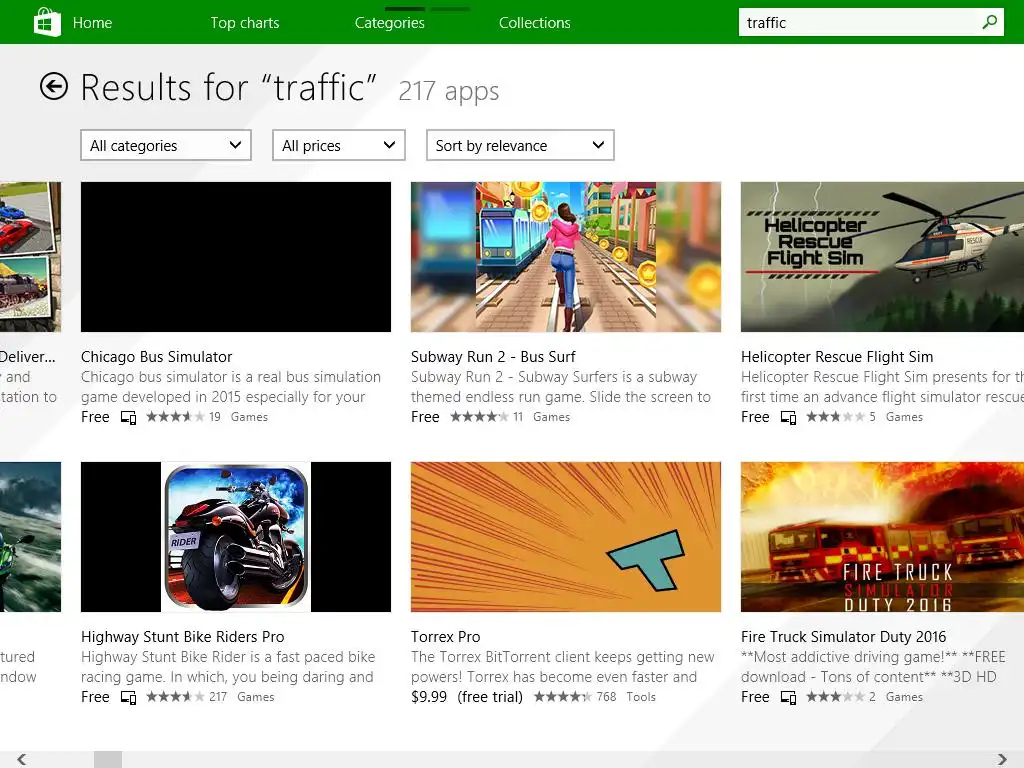Click Highway Stunt Bike motorcycle thumbnail
Screen dimensions: 1024x768
tap(236, 537)
